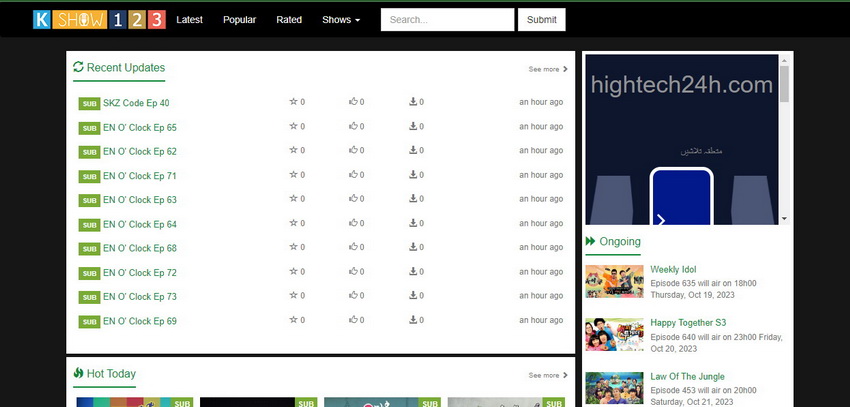Image resolution: width=850 pixels, height=407 pixels.
Task: Focus the Search input field
Action: [x=445, y=19]
